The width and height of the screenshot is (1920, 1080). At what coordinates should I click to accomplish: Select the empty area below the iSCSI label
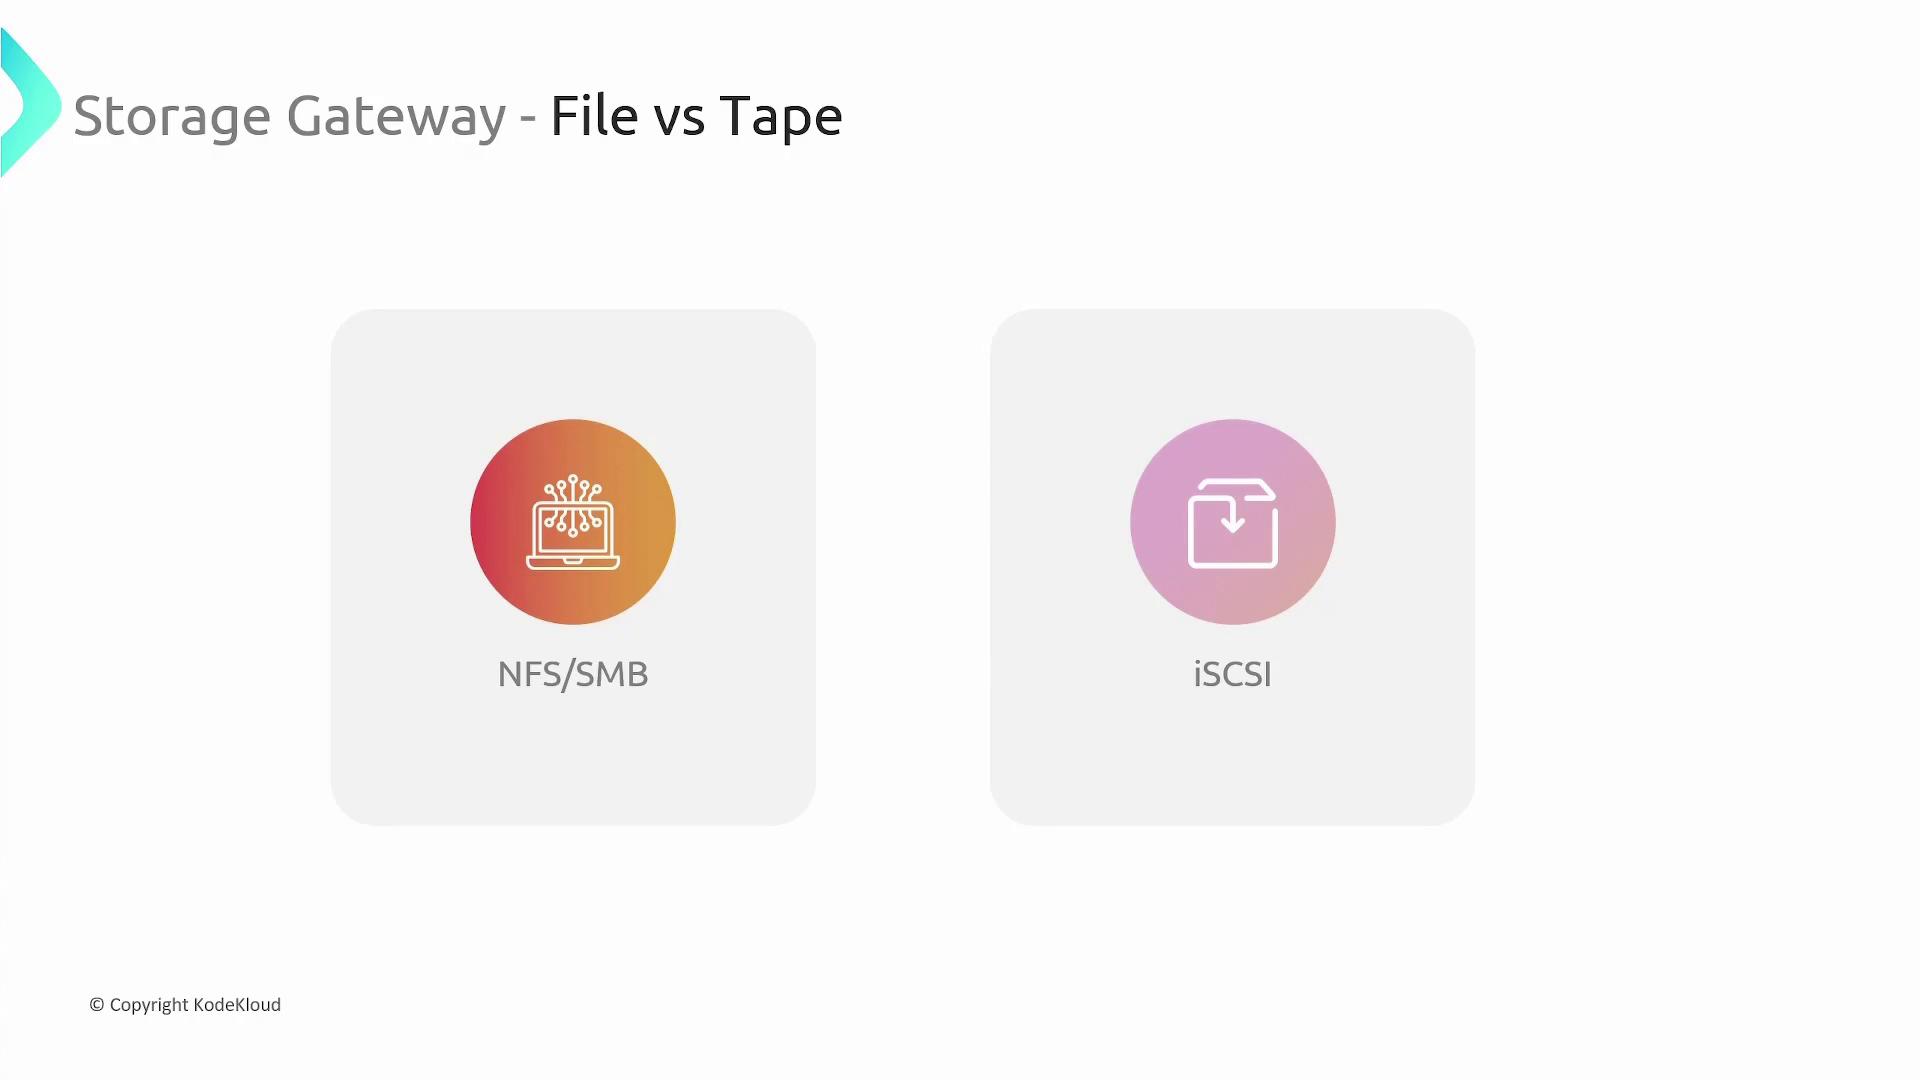[x=1233, y=760]
